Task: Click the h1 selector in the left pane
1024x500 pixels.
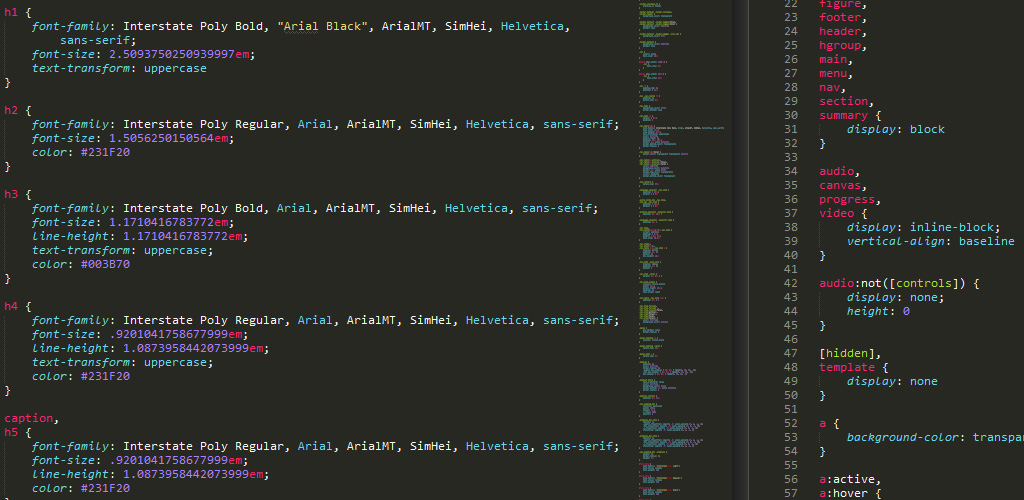Action: (x=12, y=12)
